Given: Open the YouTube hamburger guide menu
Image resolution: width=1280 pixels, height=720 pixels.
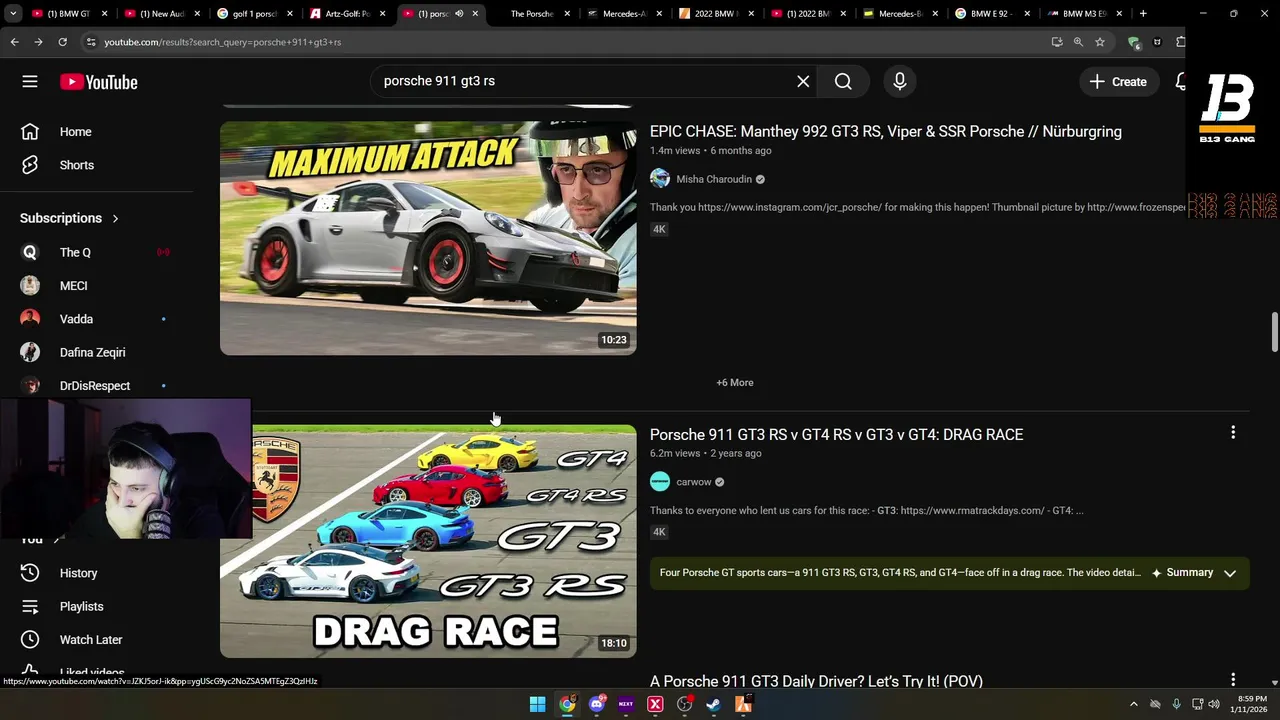Looking at the screenshot, I should [x=30, y=82].
